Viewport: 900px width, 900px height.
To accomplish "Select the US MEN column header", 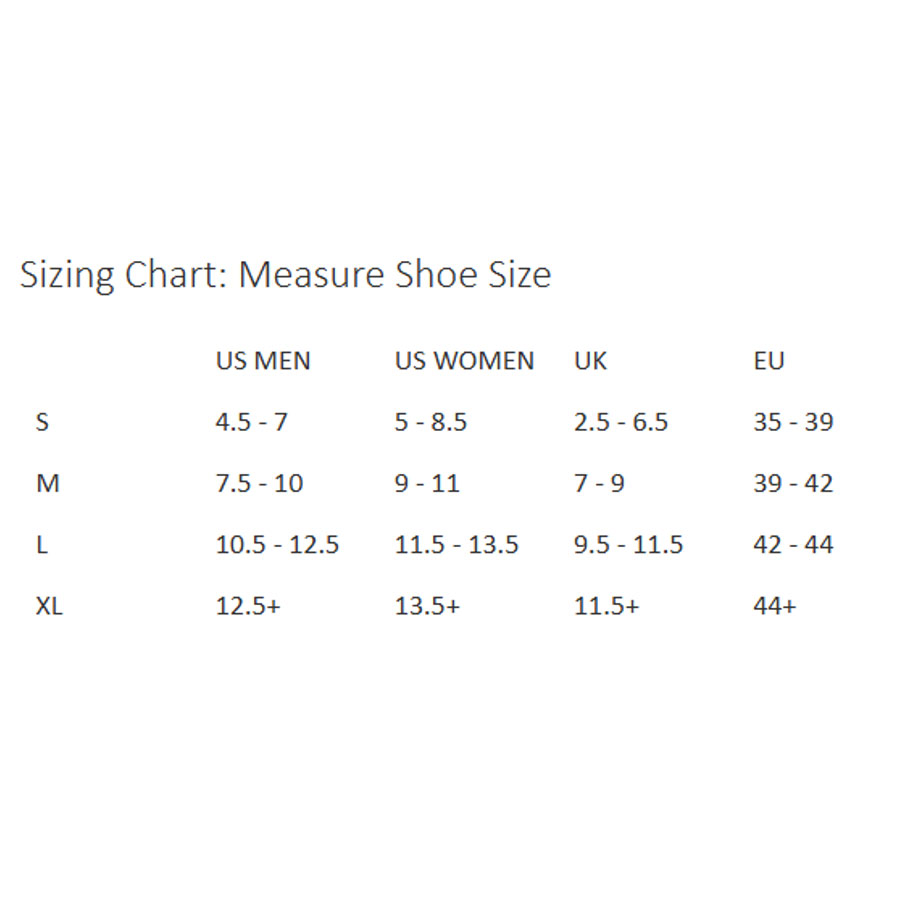I will (263, 360).
